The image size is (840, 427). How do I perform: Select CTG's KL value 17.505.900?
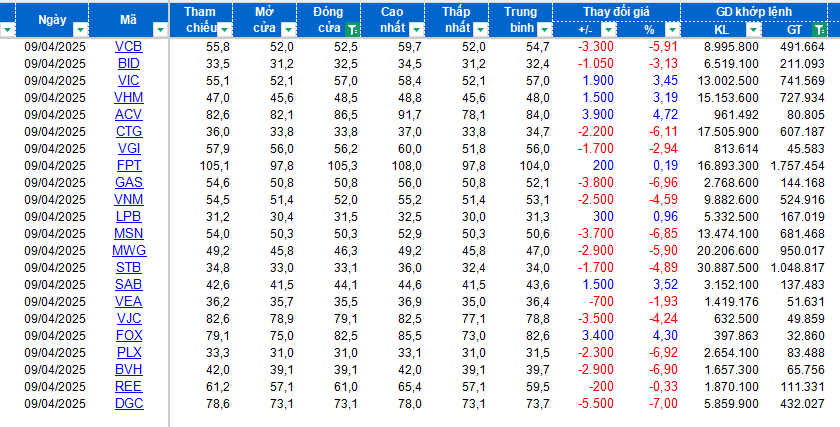click(x=728, y=131)
